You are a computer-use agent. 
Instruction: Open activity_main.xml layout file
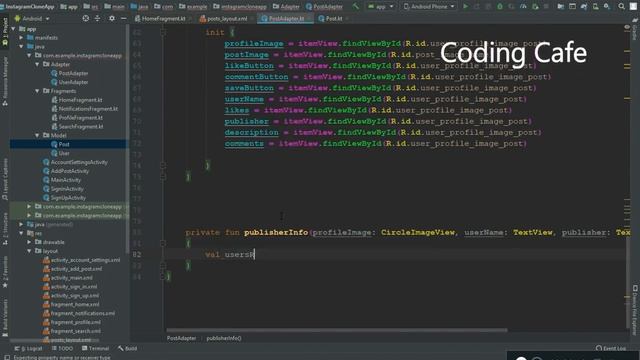click(71, 278)
